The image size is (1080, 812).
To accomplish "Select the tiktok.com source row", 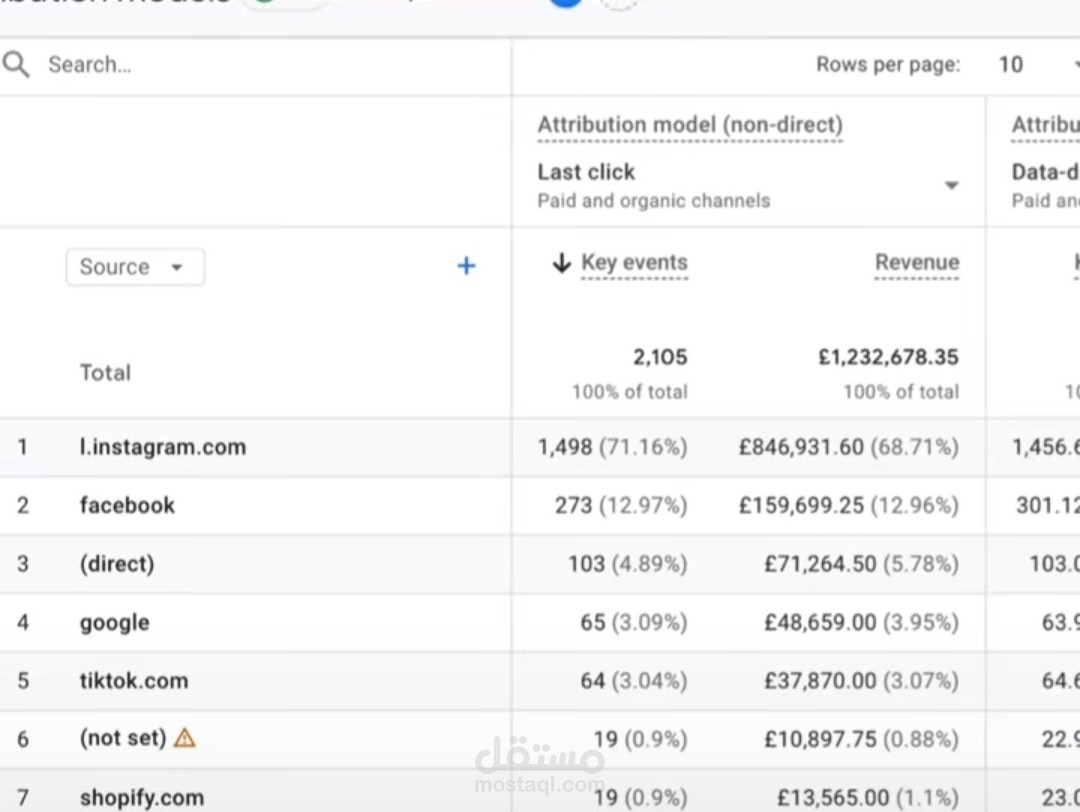I will coord(134,681).
